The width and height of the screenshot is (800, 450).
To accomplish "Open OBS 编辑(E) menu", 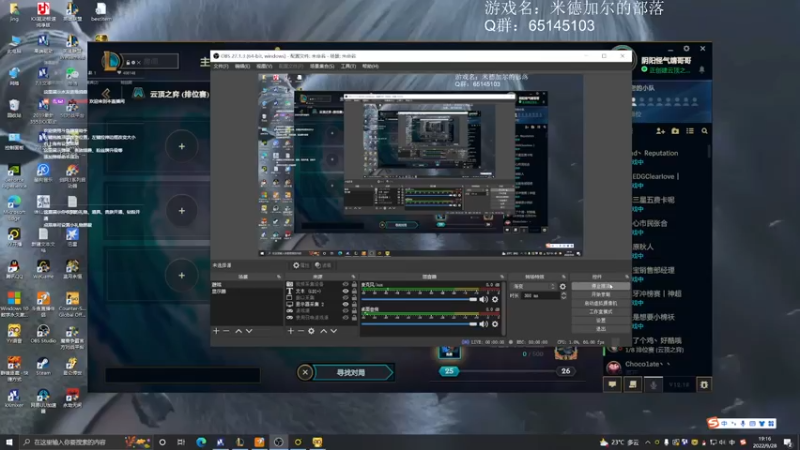I will tap(242, 66).
